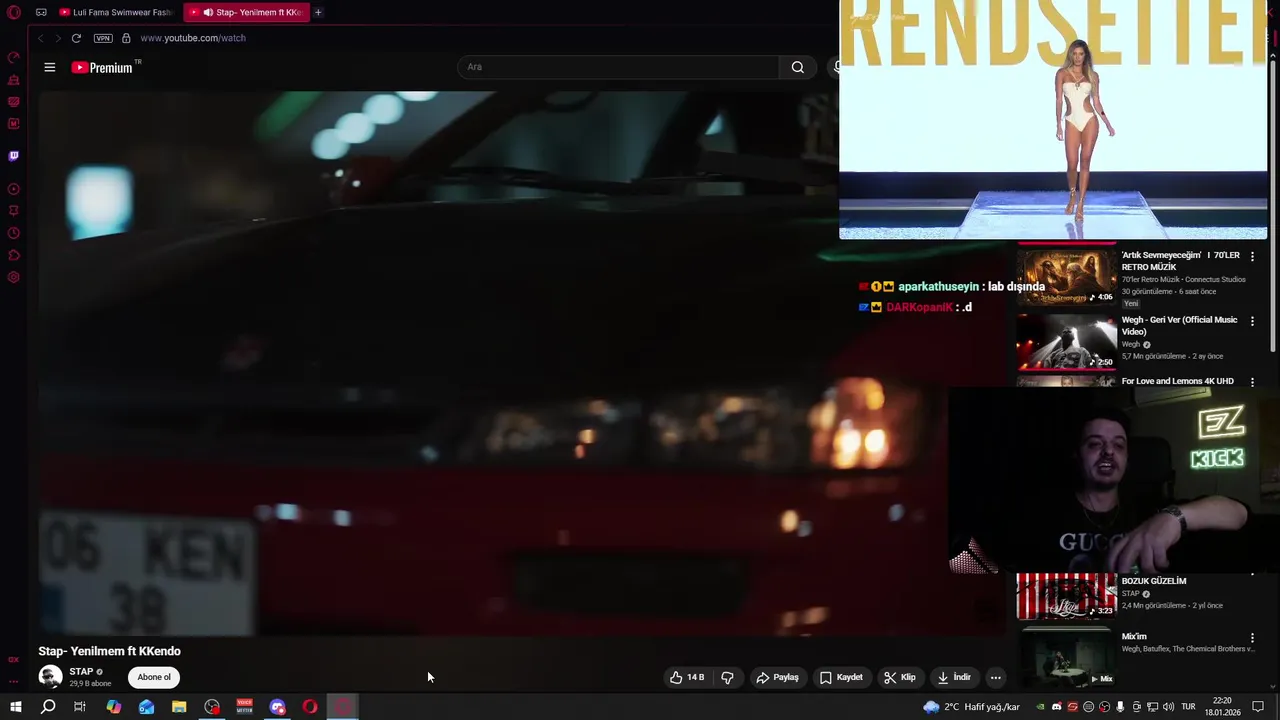The height and width of the screenshot is (720, 1280).
Task: Submit search with magnifier button
Action: (x=797, y=67)
